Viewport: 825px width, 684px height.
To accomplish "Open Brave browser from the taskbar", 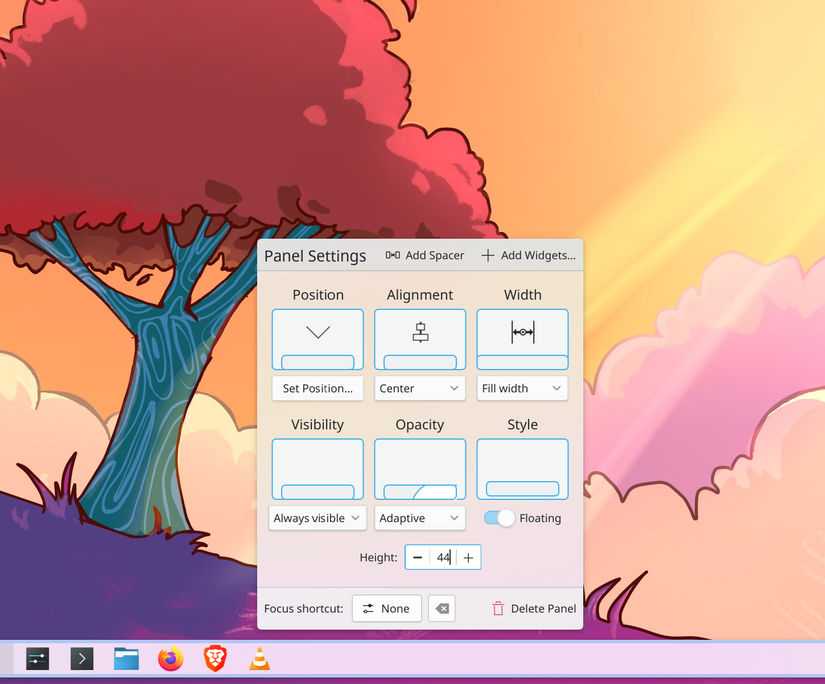I will (x=214, y=659).
